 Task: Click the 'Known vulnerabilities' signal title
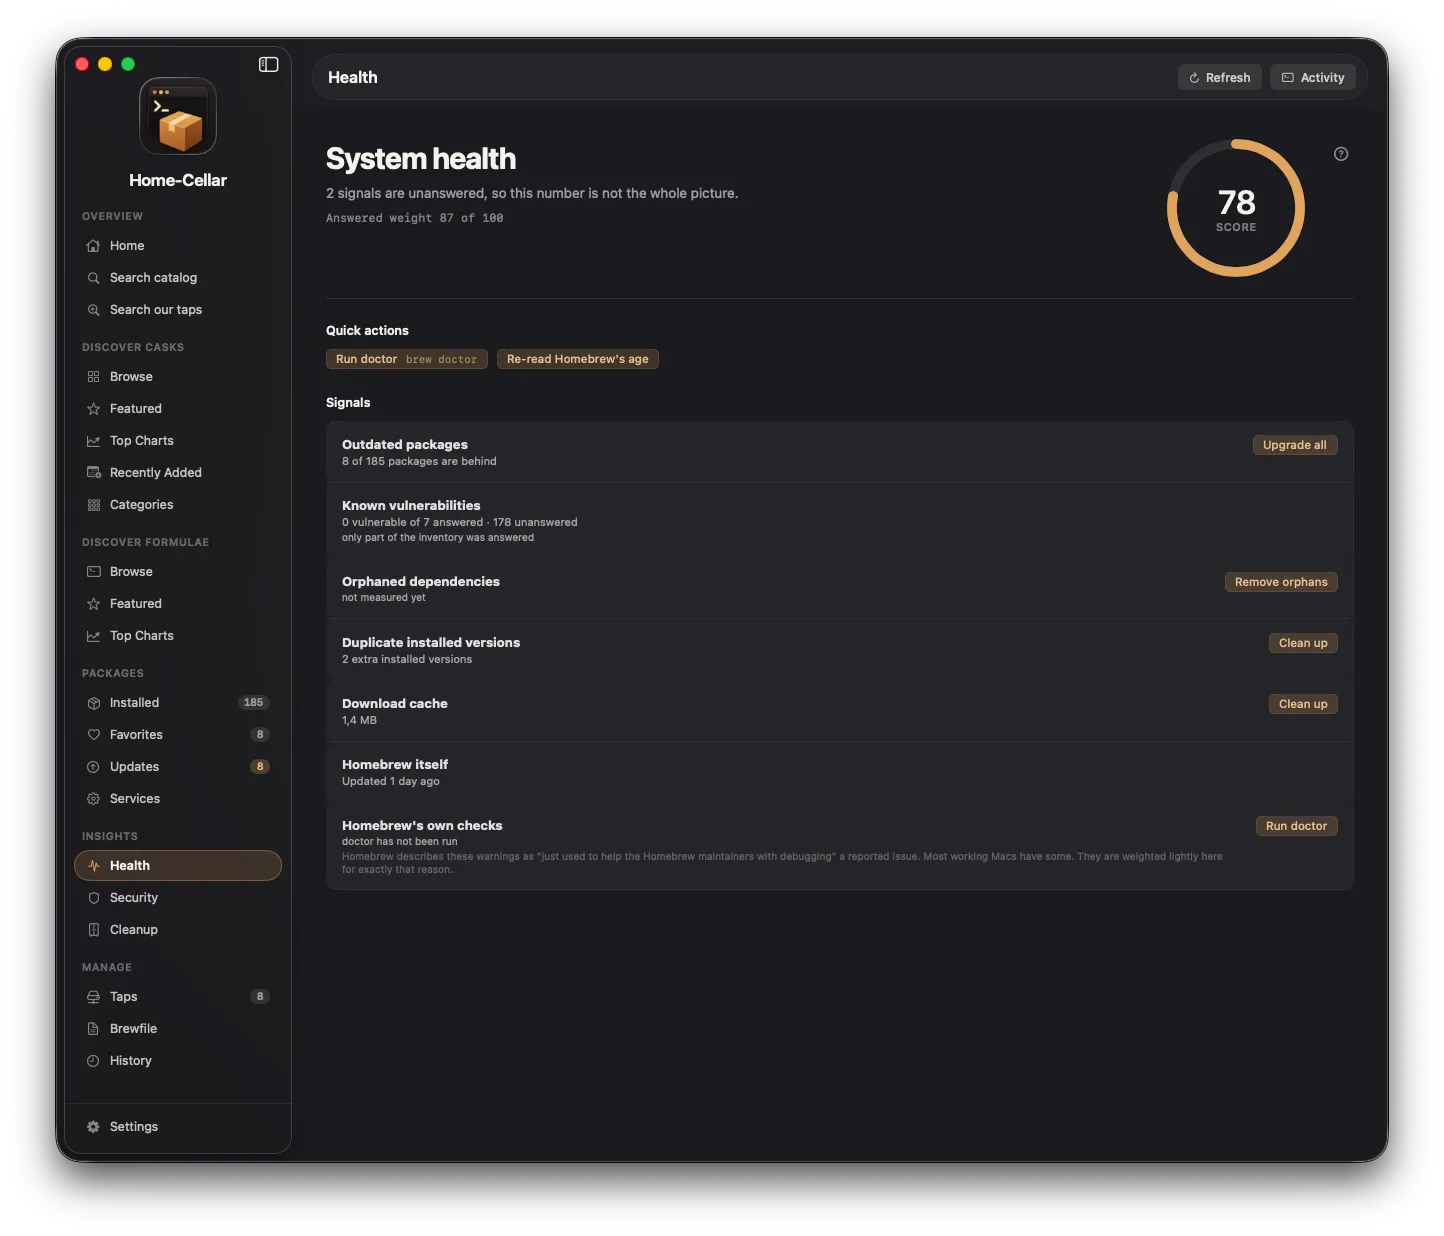tap(411, 506)
